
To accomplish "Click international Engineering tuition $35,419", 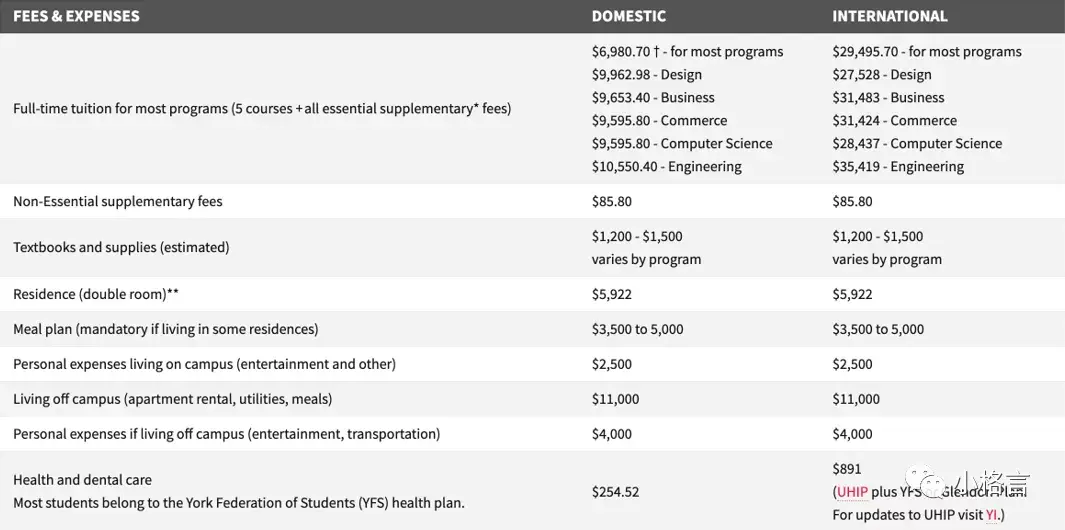I will [x=898, y=167].
